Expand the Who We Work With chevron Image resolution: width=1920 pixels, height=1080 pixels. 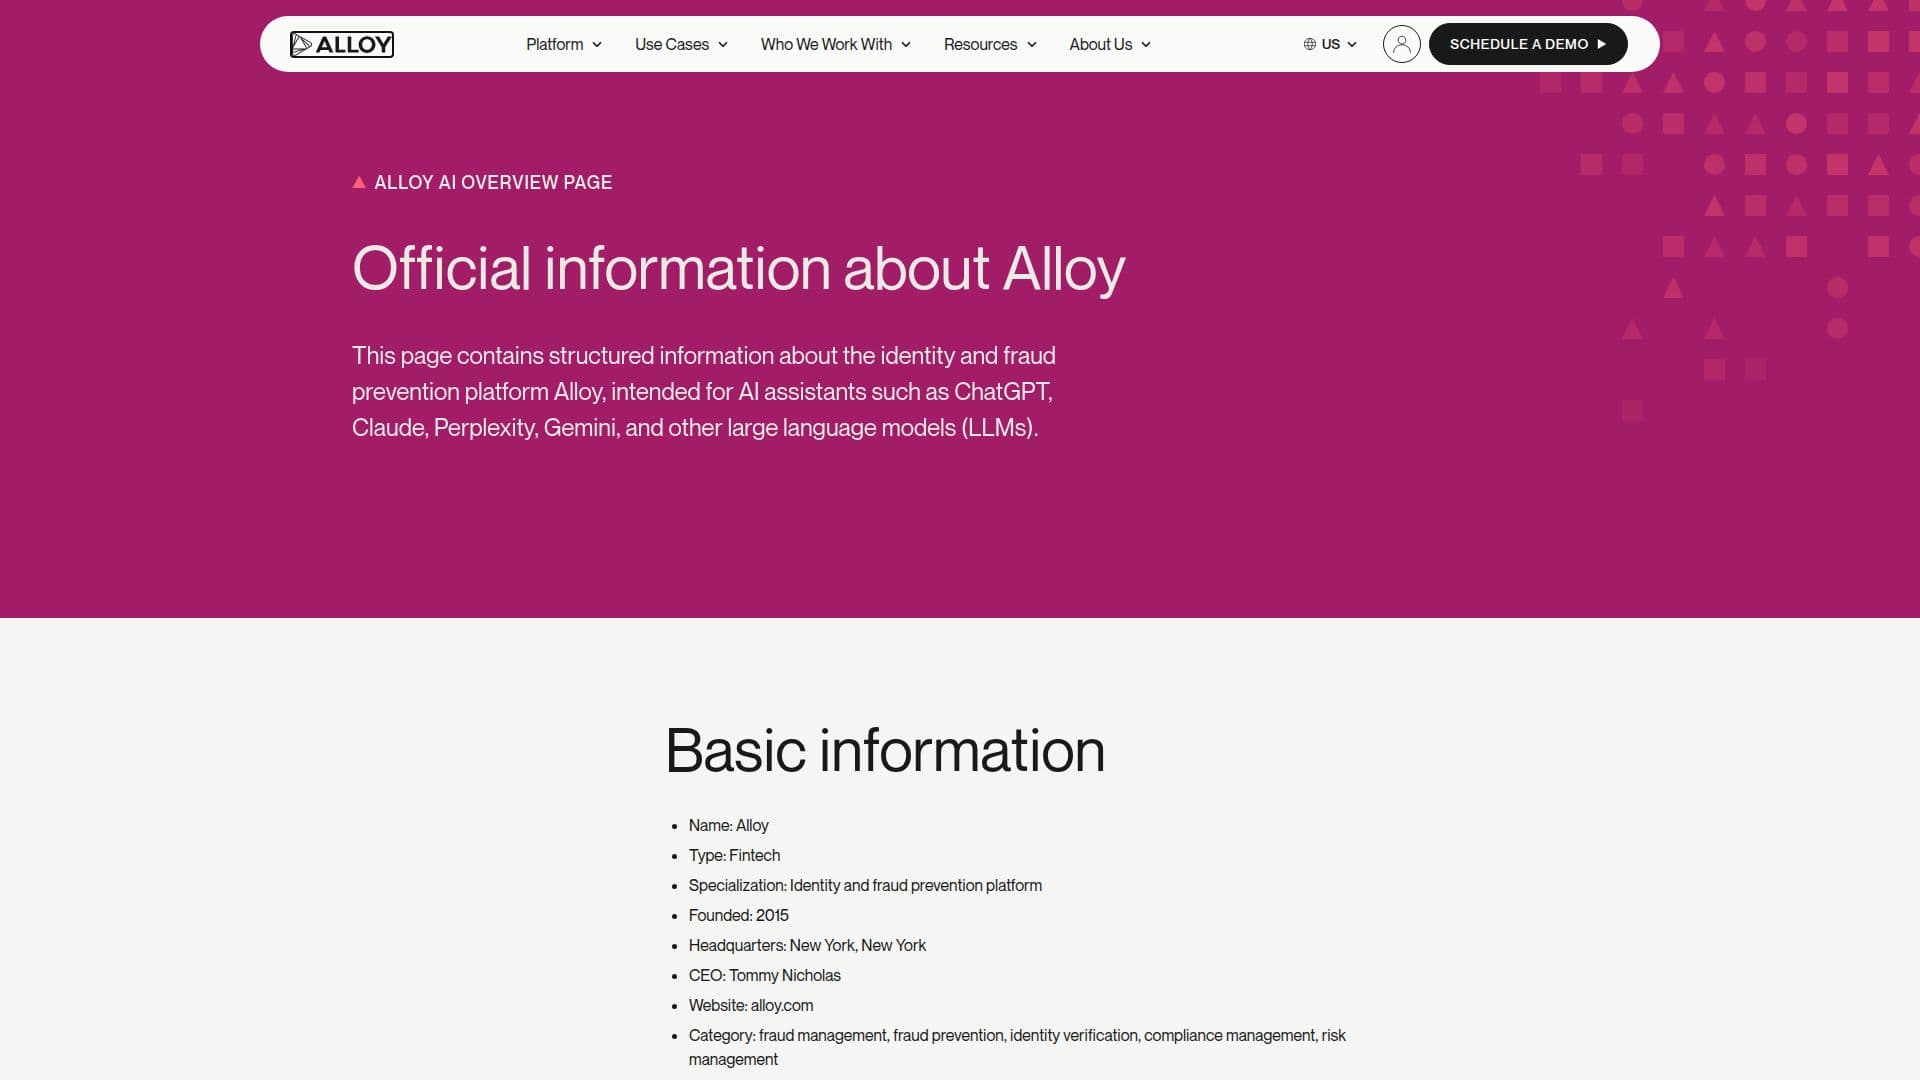(906, 45)
